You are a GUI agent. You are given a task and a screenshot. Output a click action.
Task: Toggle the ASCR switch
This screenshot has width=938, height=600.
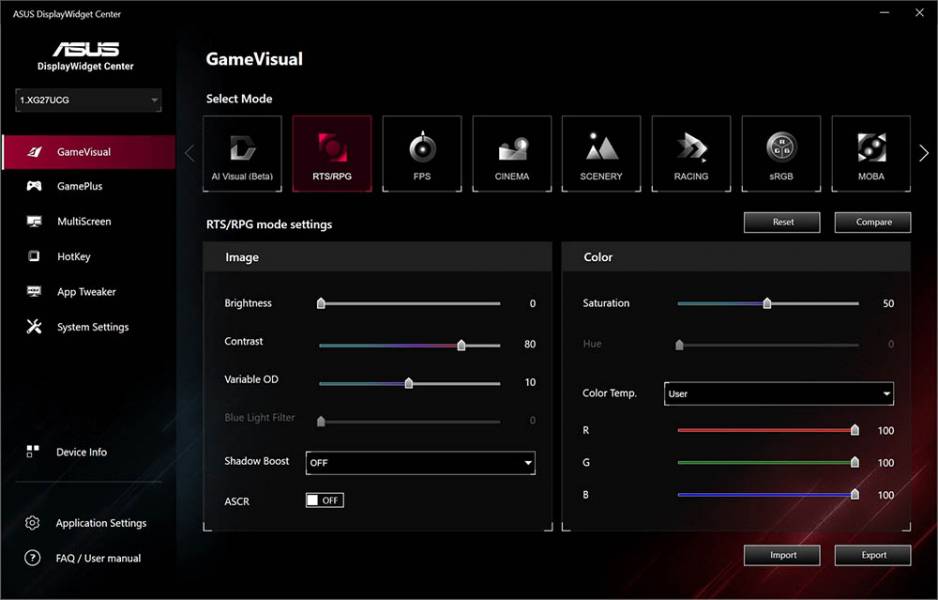[325, 500]
